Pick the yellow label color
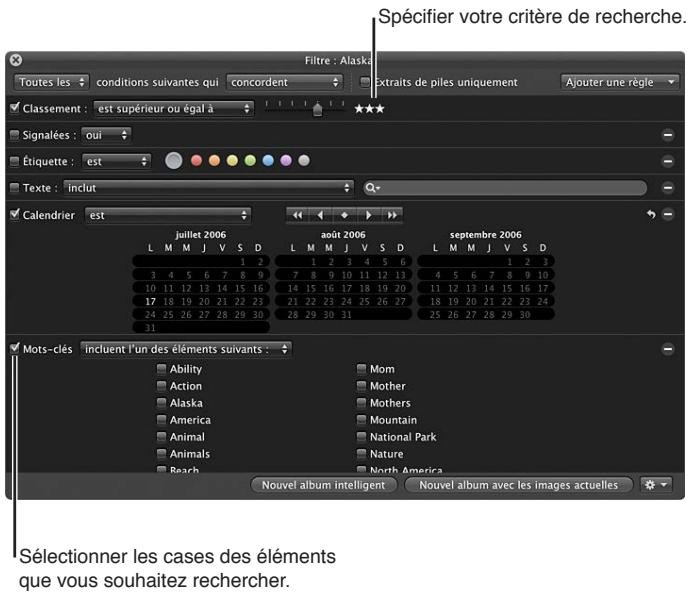This screenshot has width=689, height=592. coord(232,161)
